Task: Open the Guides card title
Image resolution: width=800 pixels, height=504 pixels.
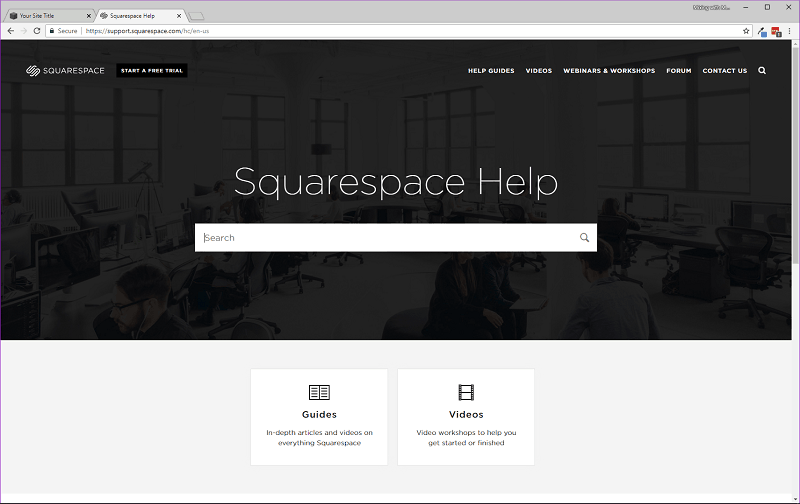Action: (x=319, y=414)
